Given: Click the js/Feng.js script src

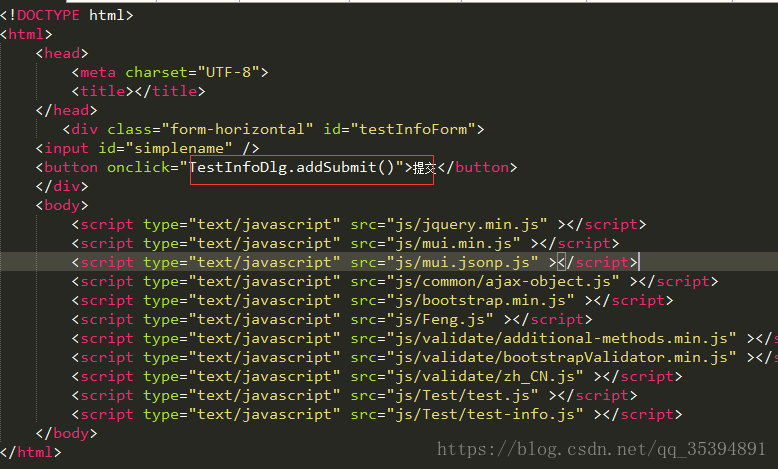Looking at the screenshot, I should pos(440,320).
